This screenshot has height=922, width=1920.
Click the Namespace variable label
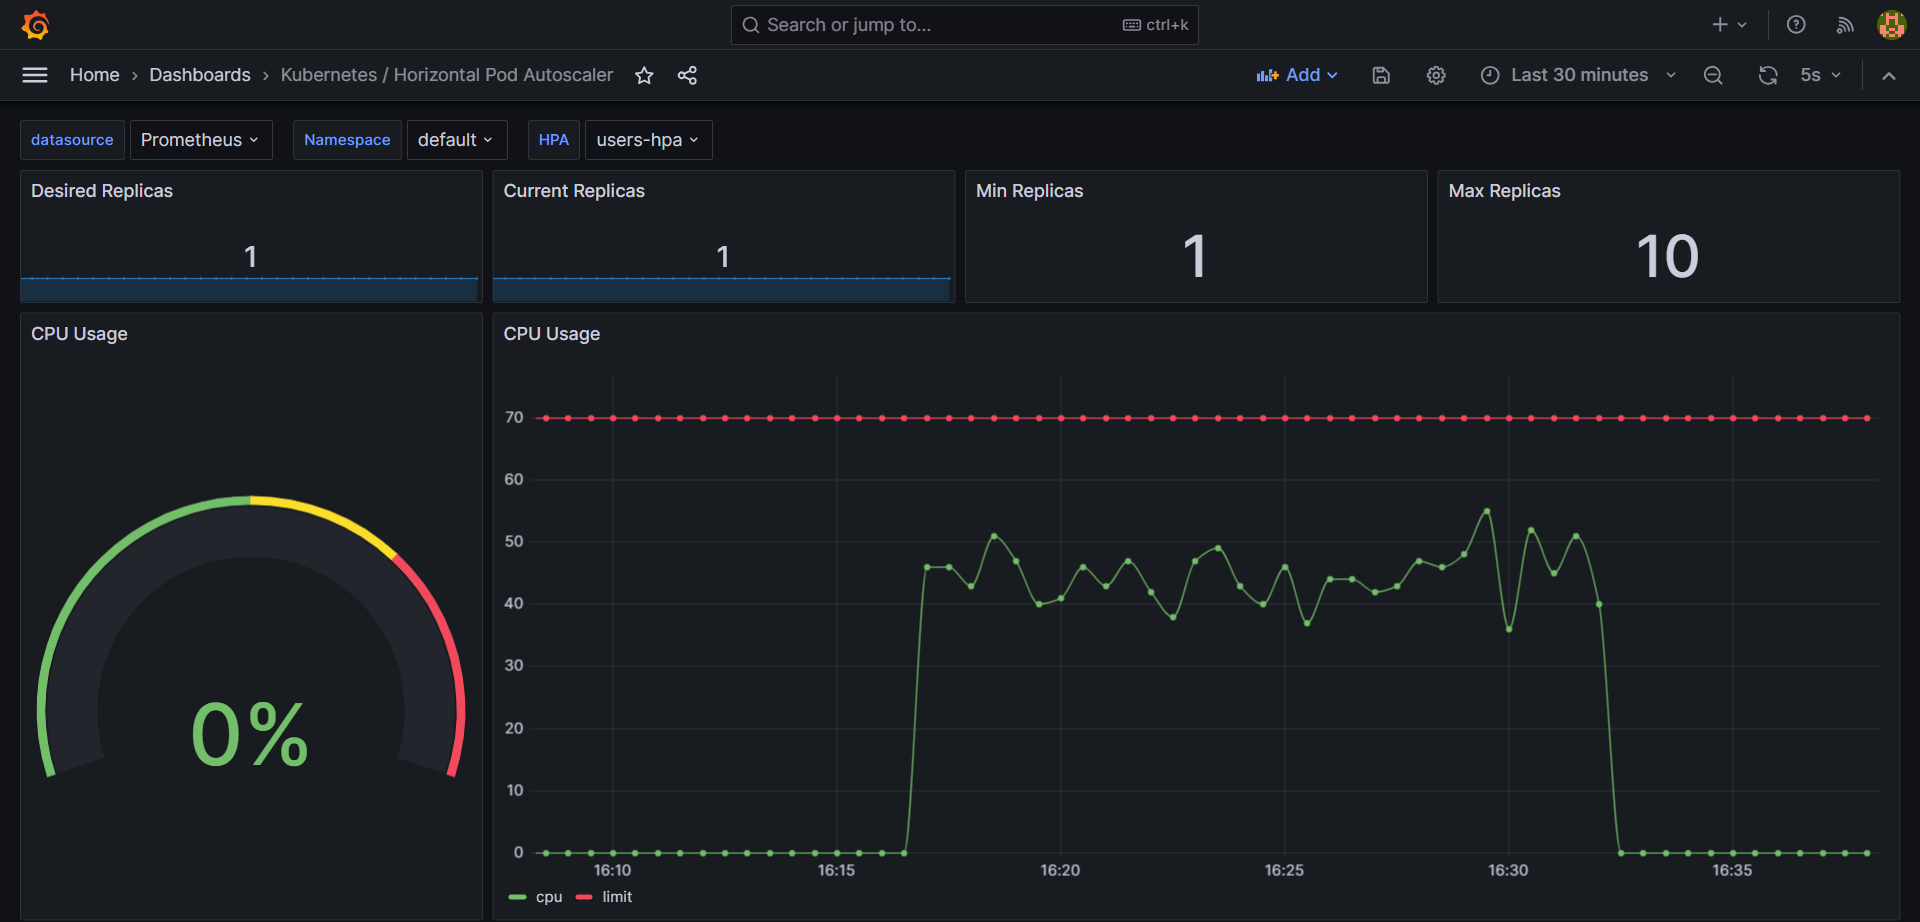347,140
